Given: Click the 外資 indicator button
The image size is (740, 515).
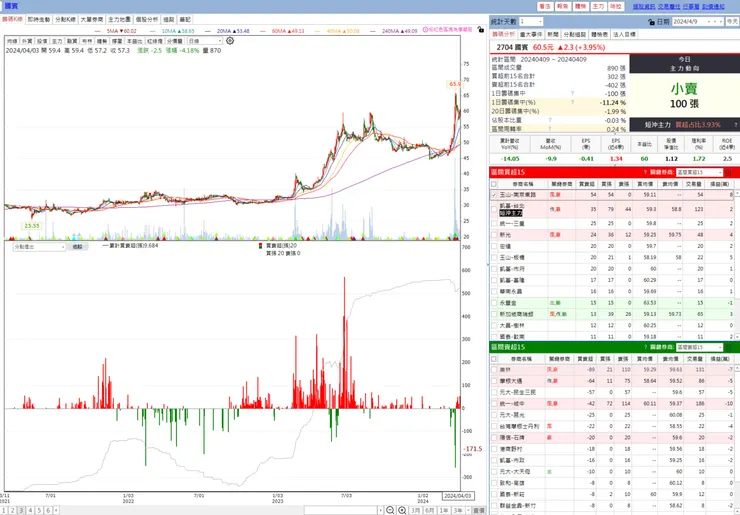Looking at the screenshot, I should (x=27, y=41).
